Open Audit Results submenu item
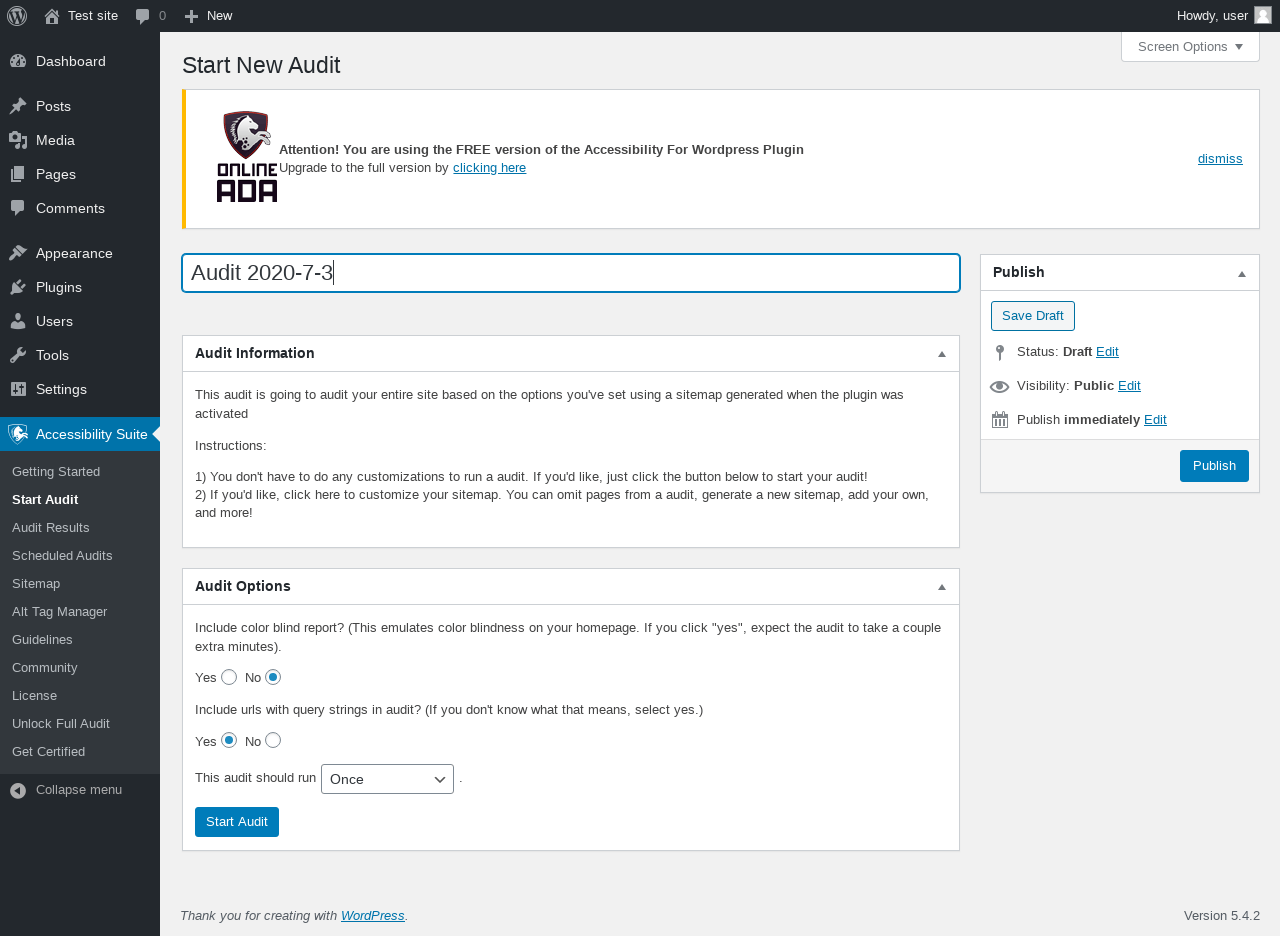The width and height of the screenshot is (1280, 936). [51, 527]
